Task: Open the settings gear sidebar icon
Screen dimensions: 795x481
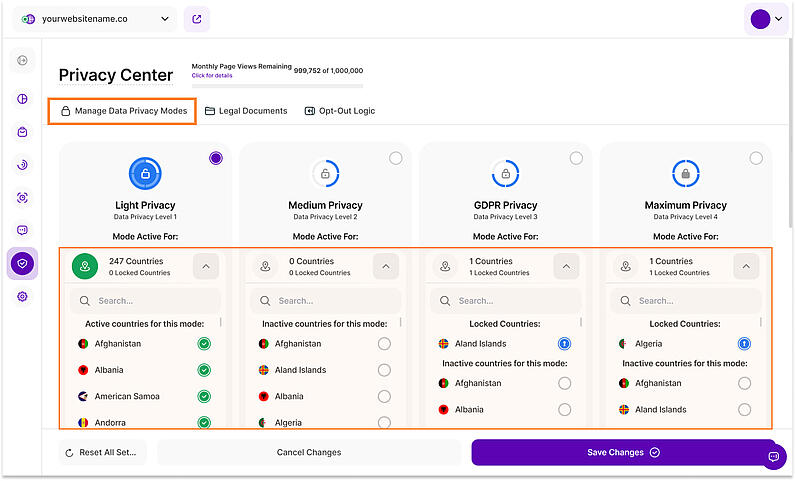Action: click(x=22, y=297)
